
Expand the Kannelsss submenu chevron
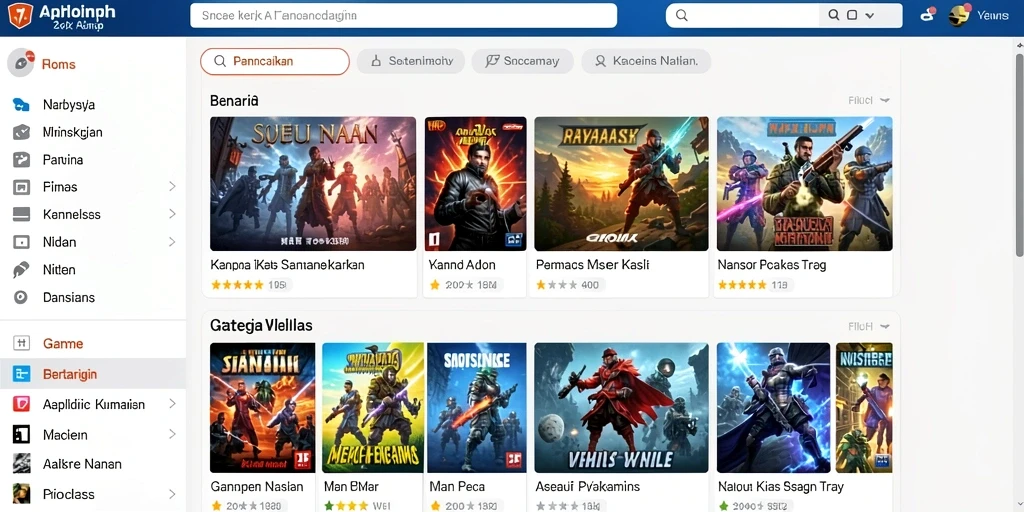tap(172, 214)
